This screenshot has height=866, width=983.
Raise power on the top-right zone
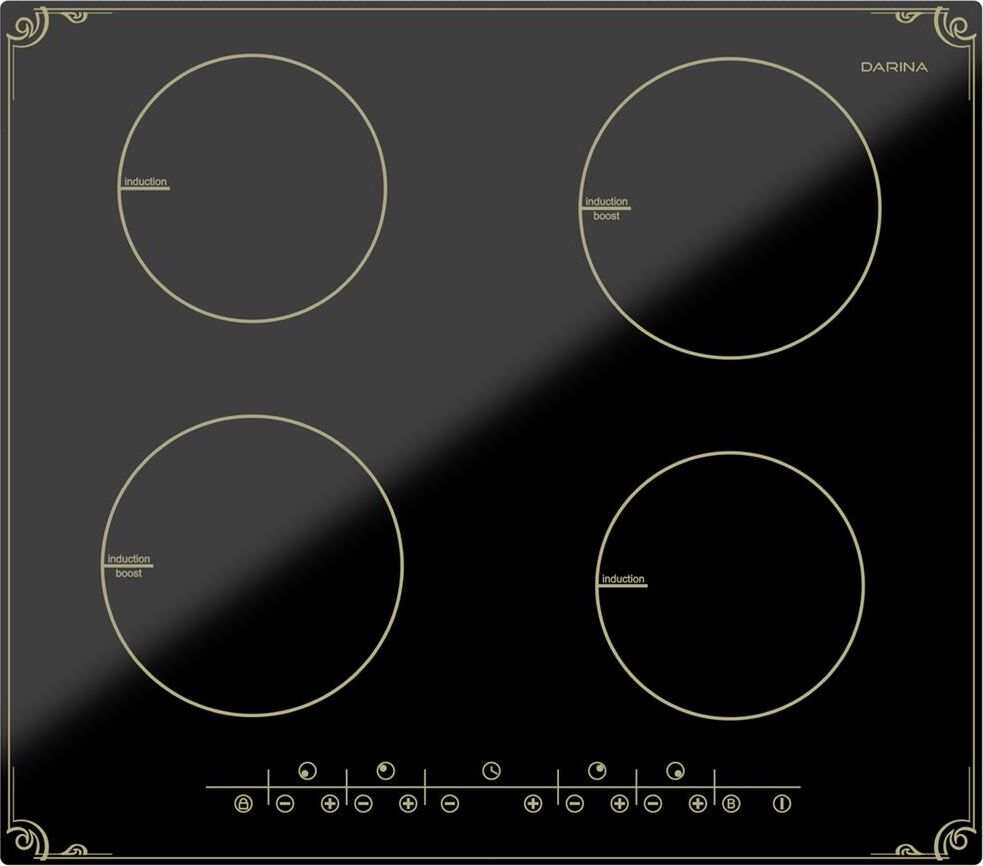pos(619,803)
